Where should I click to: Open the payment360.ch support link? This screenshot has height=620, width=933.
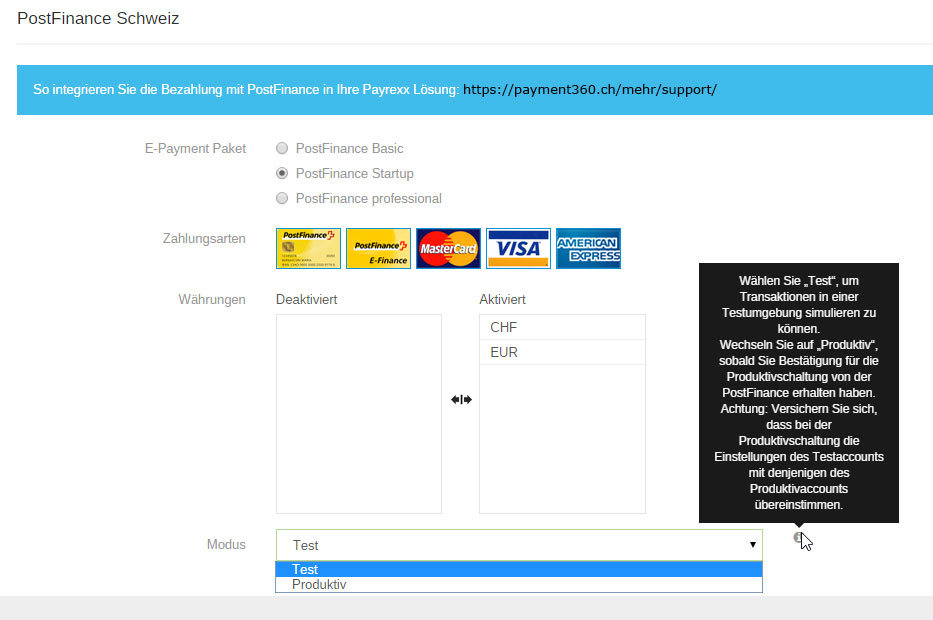[590, 89]
